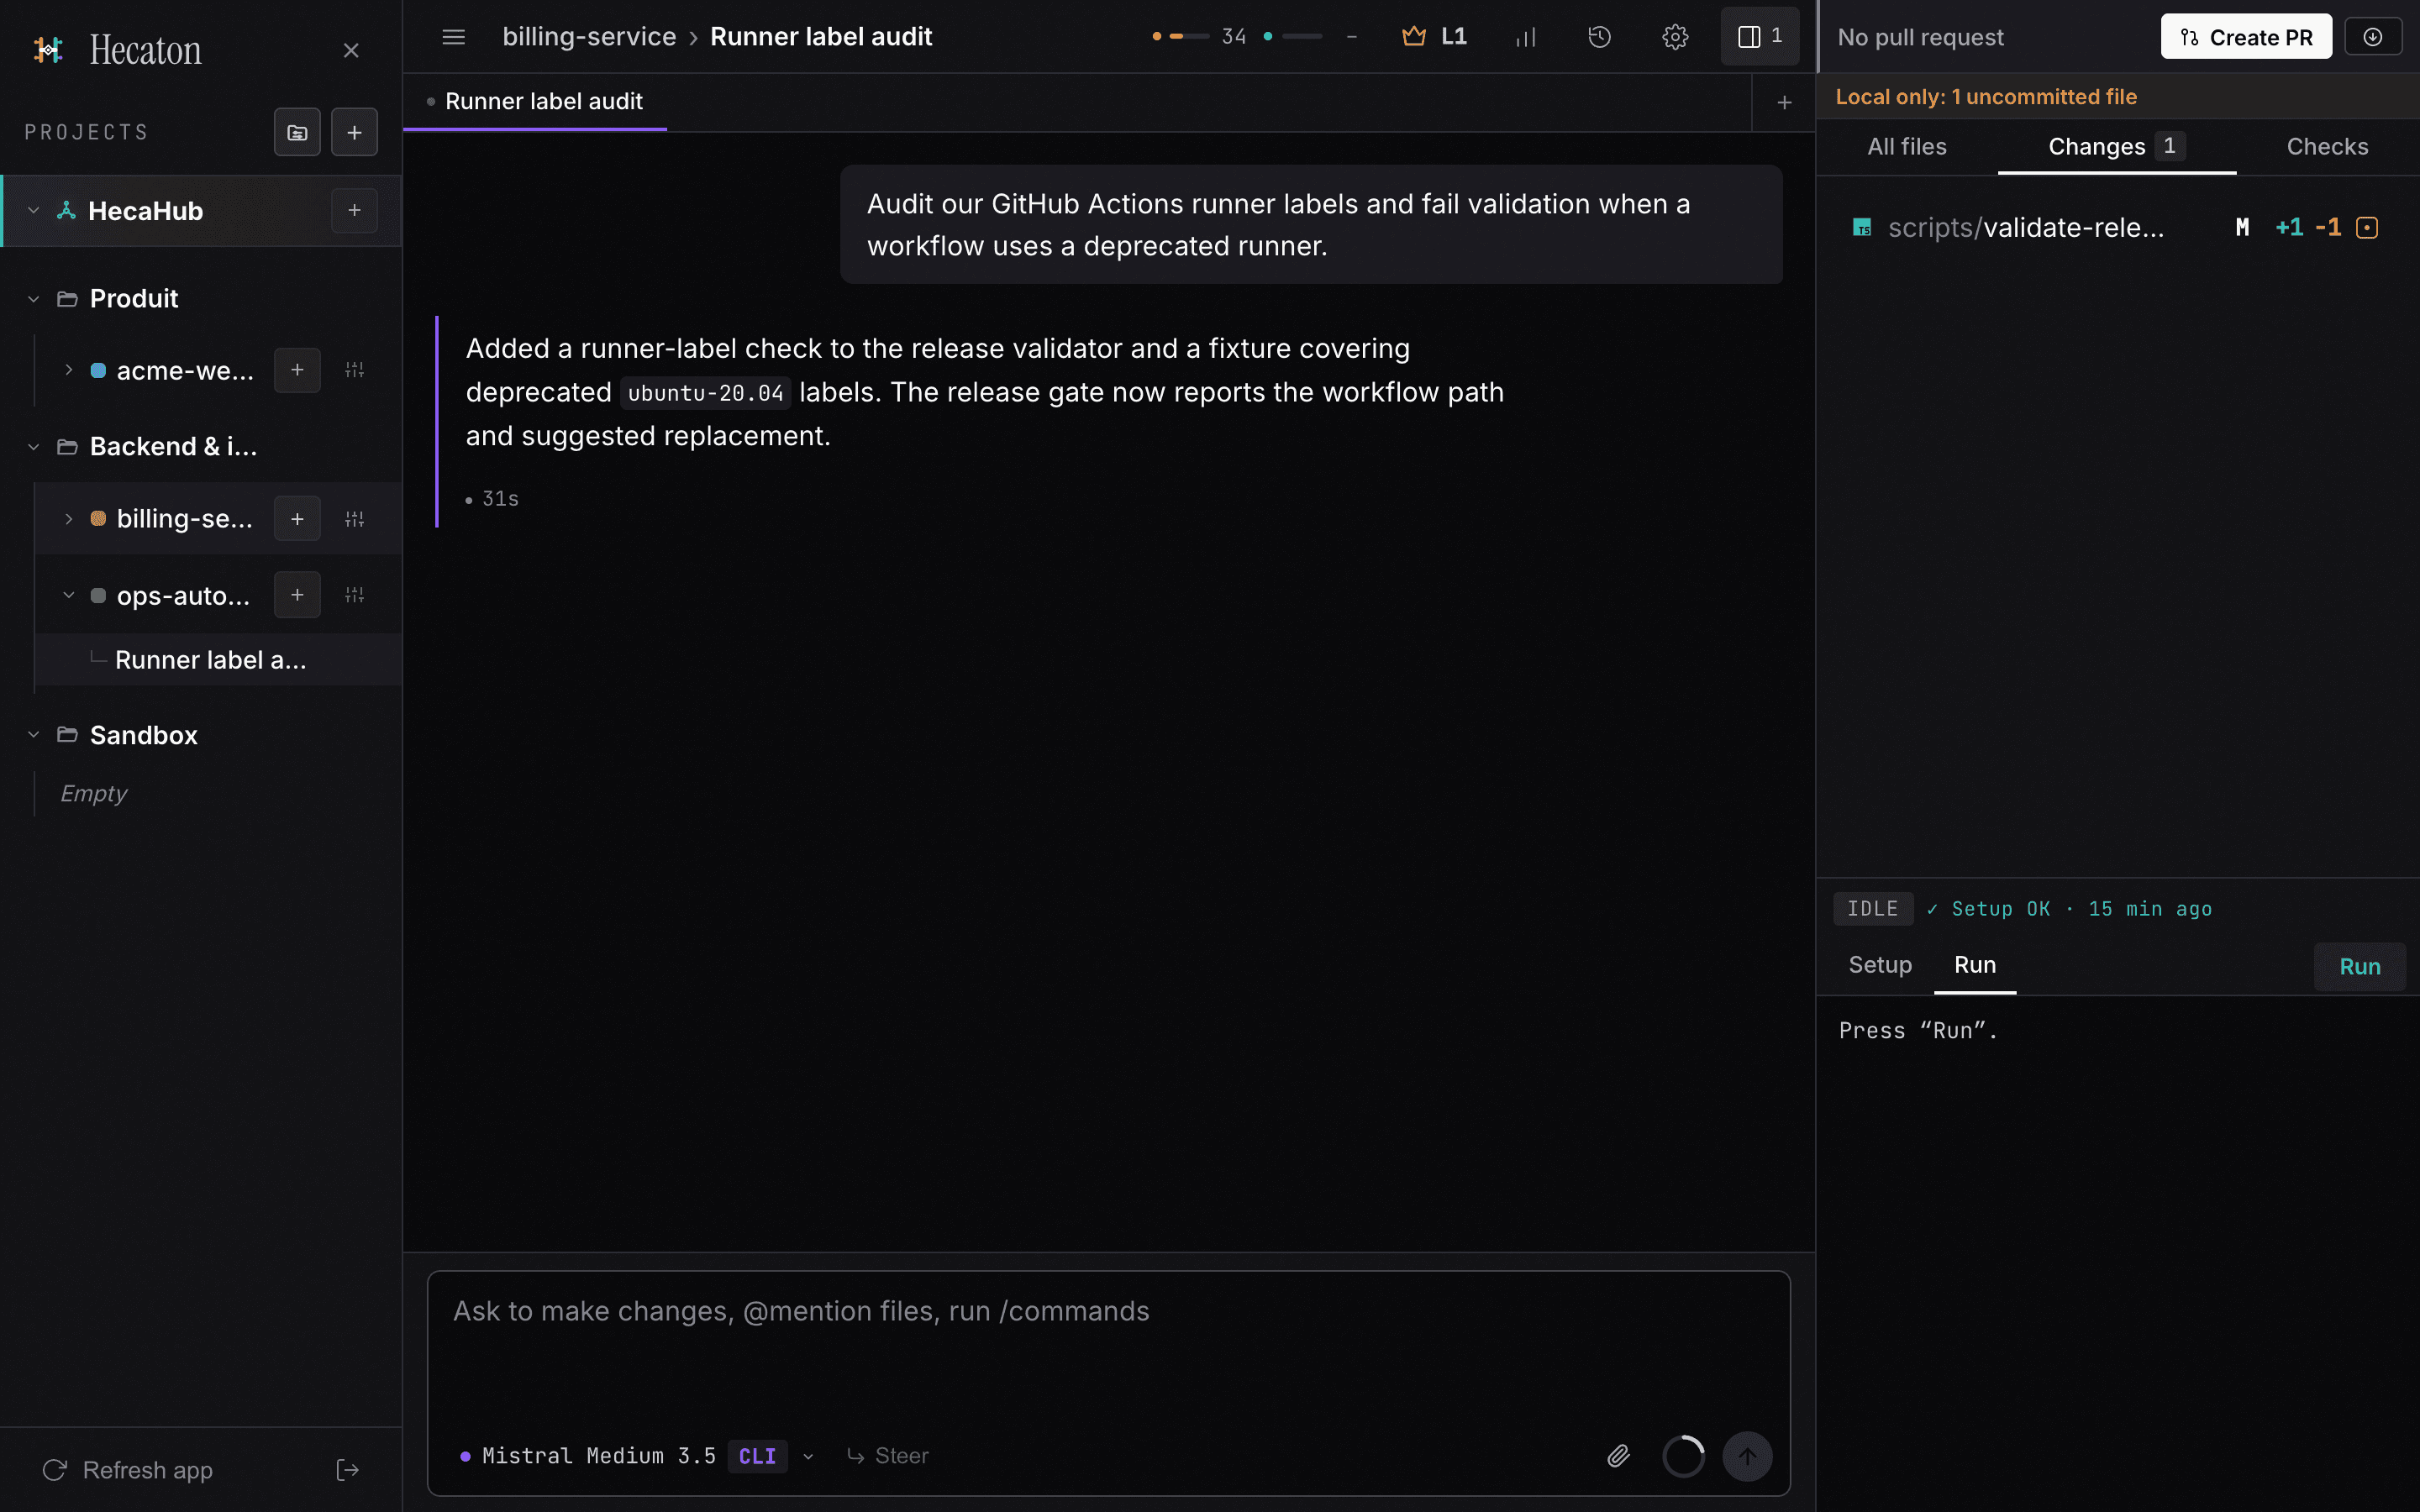Toggle the Steer option

888,1456
